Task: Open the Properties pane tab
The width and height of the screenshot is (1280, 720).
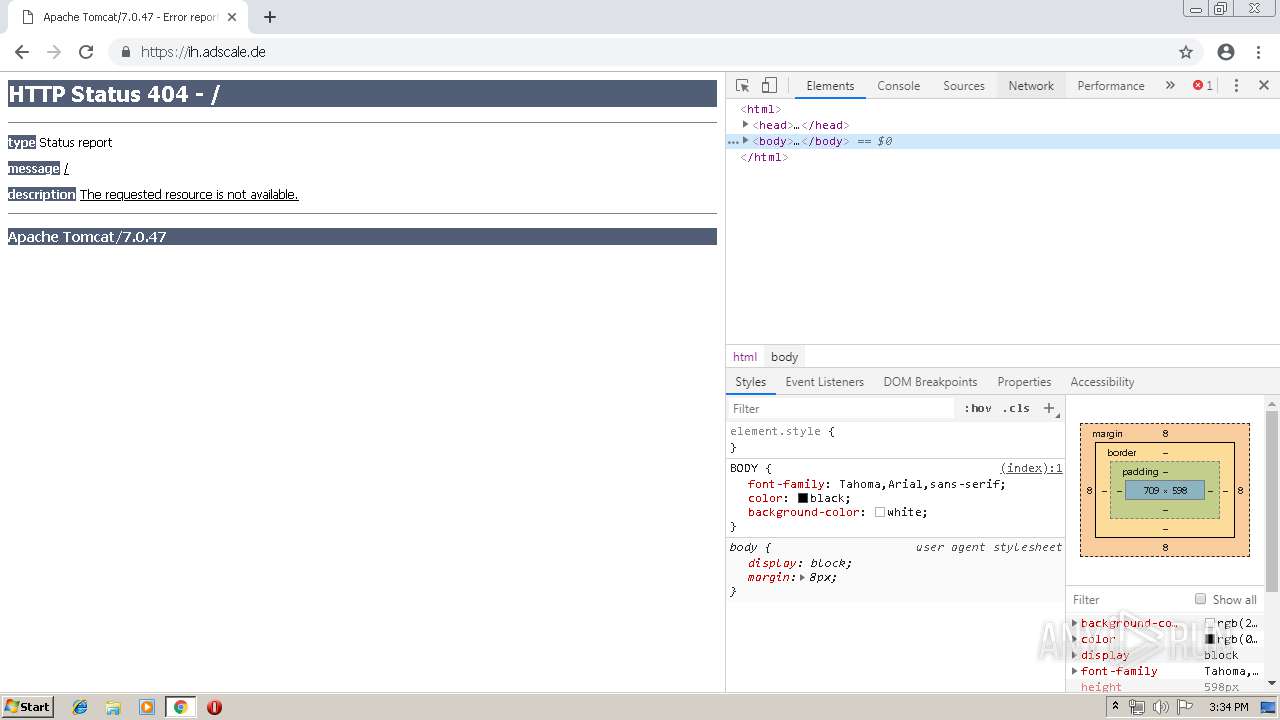Action: [1024, 382]
